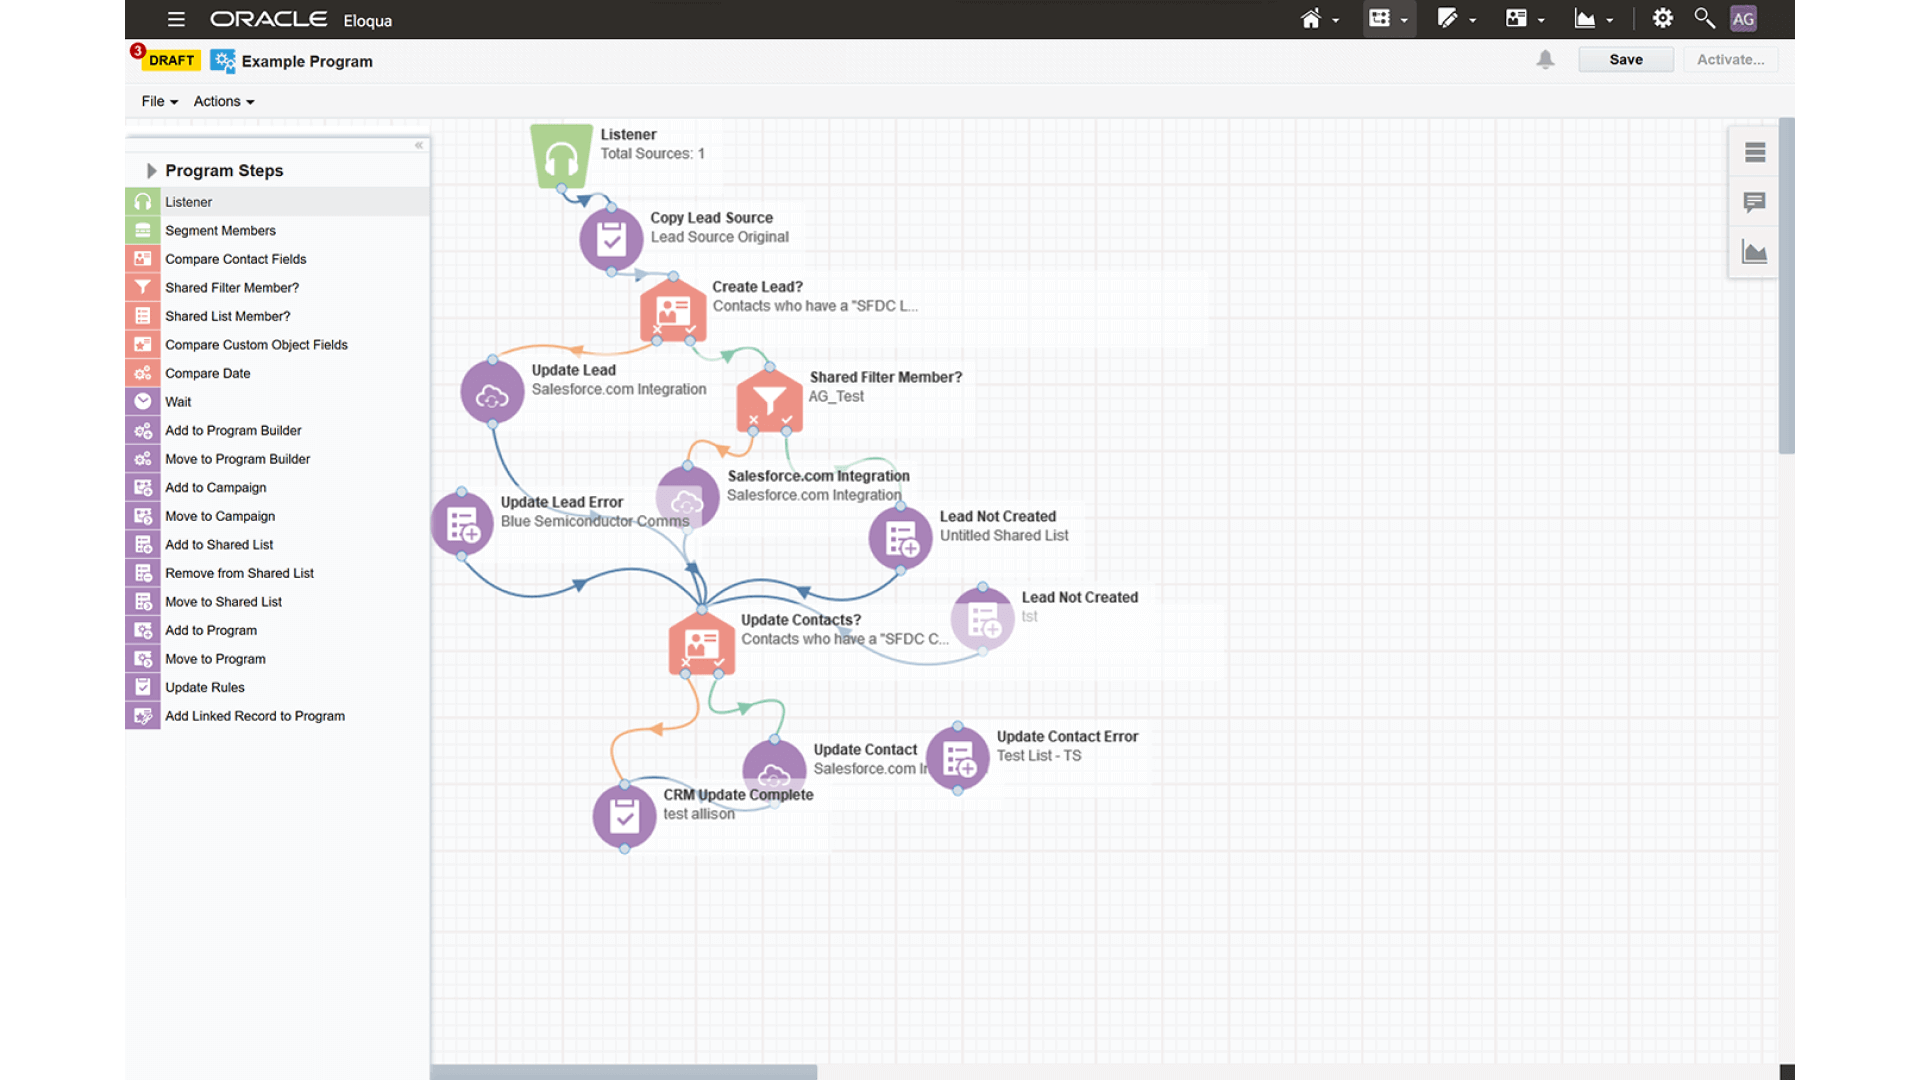Open the Actions menu dropdown
This screenshot has height=1080, width=1920.
pos(222,102)
